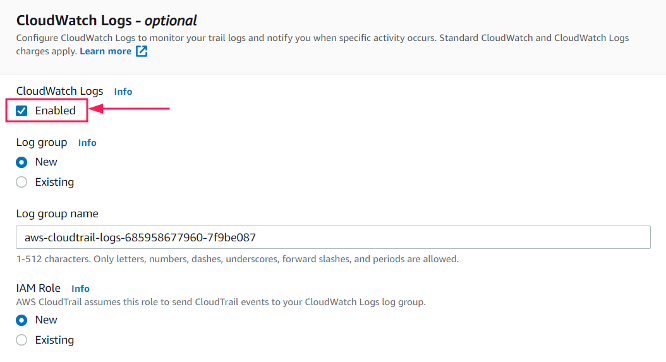Click the "Enabled" checkbox label text
The width and height of the screenshot is (666, 362).
coord(55,110)
